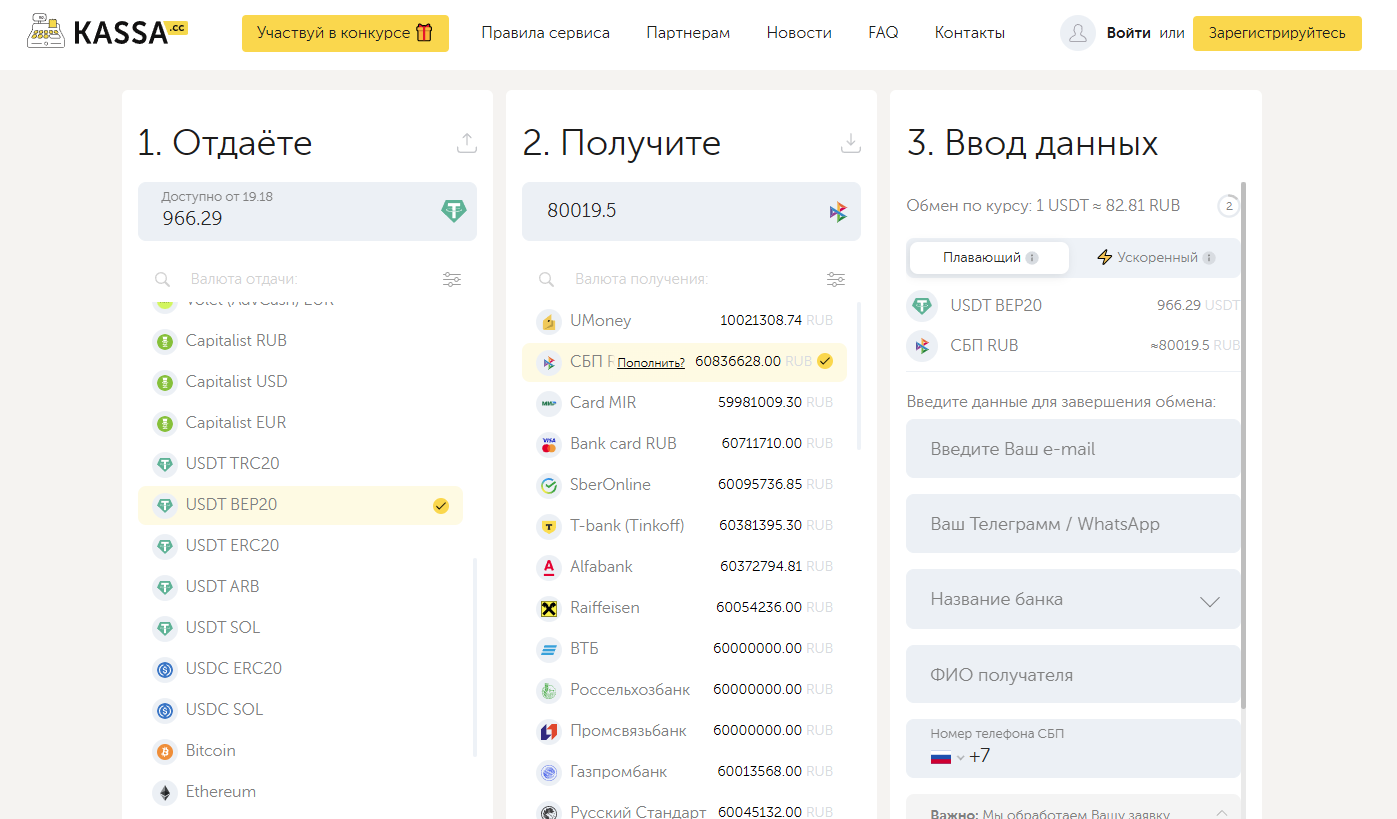1397x819 pixels.
Task: Click the ВТБ logo icon
Action: pos(548,649)
